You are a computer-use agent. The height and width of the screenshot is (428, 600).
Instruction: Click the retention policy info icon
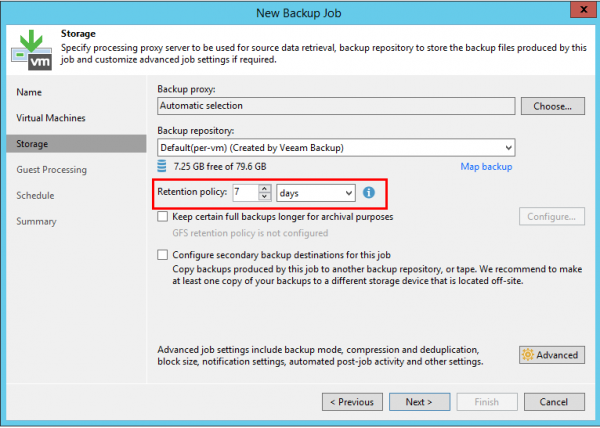point(368,192)
